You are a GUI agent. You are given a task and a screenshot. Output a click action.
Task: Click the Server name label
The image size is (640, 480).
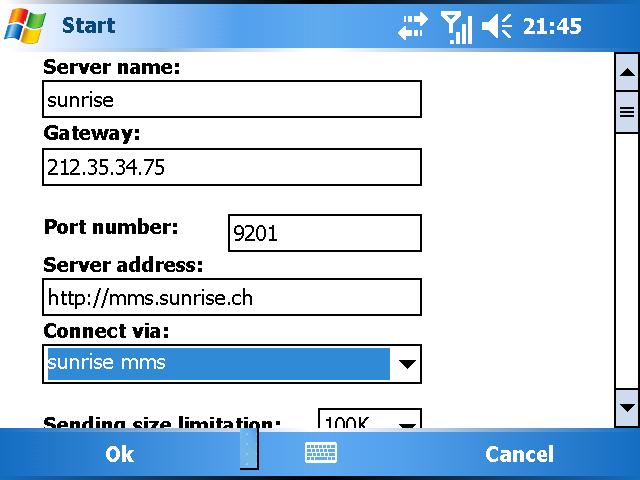111,67
